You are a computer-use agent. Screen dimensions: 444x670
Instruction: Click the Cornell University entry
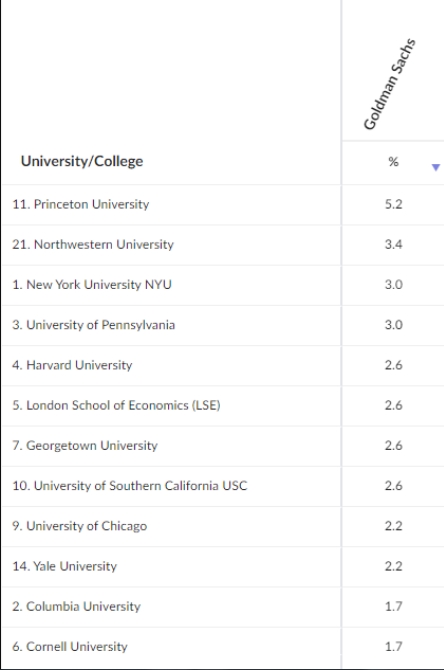pyautogui.click(x=70, y=646)
